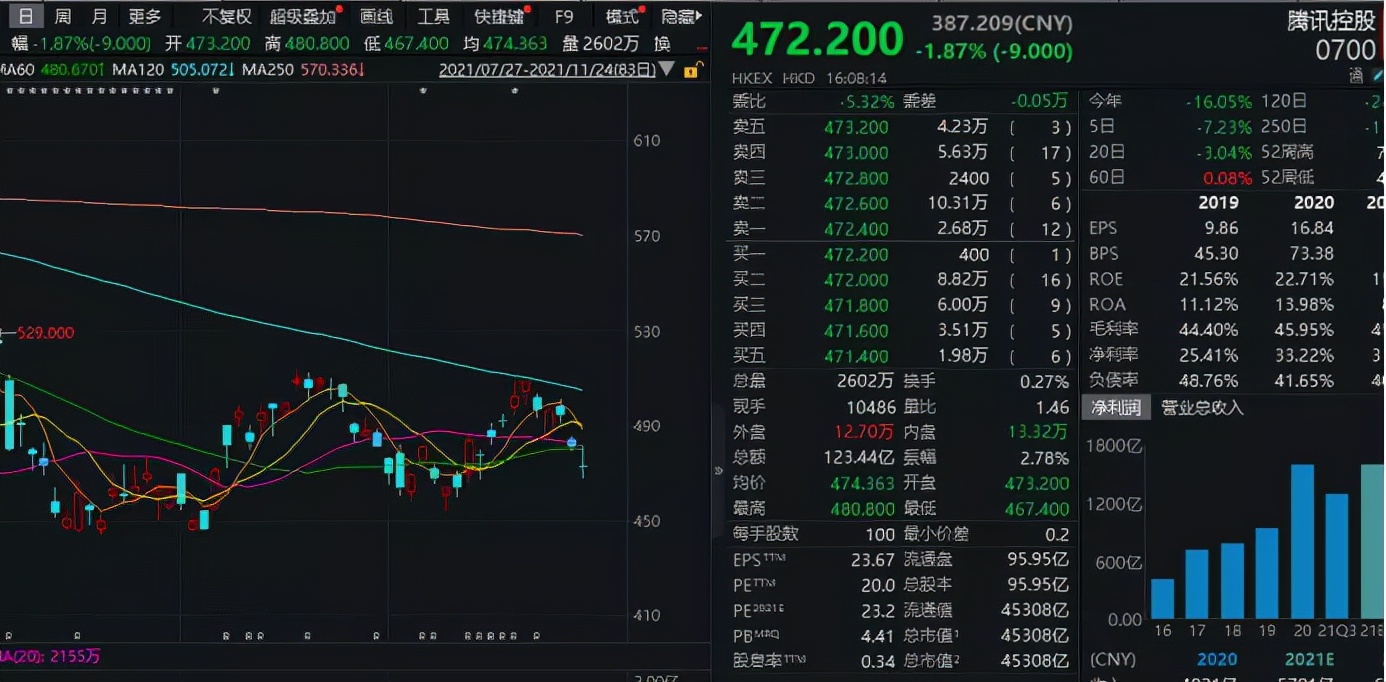Click the yellow padlock icon
The image size is (1386, 682).
coord(690,71)
